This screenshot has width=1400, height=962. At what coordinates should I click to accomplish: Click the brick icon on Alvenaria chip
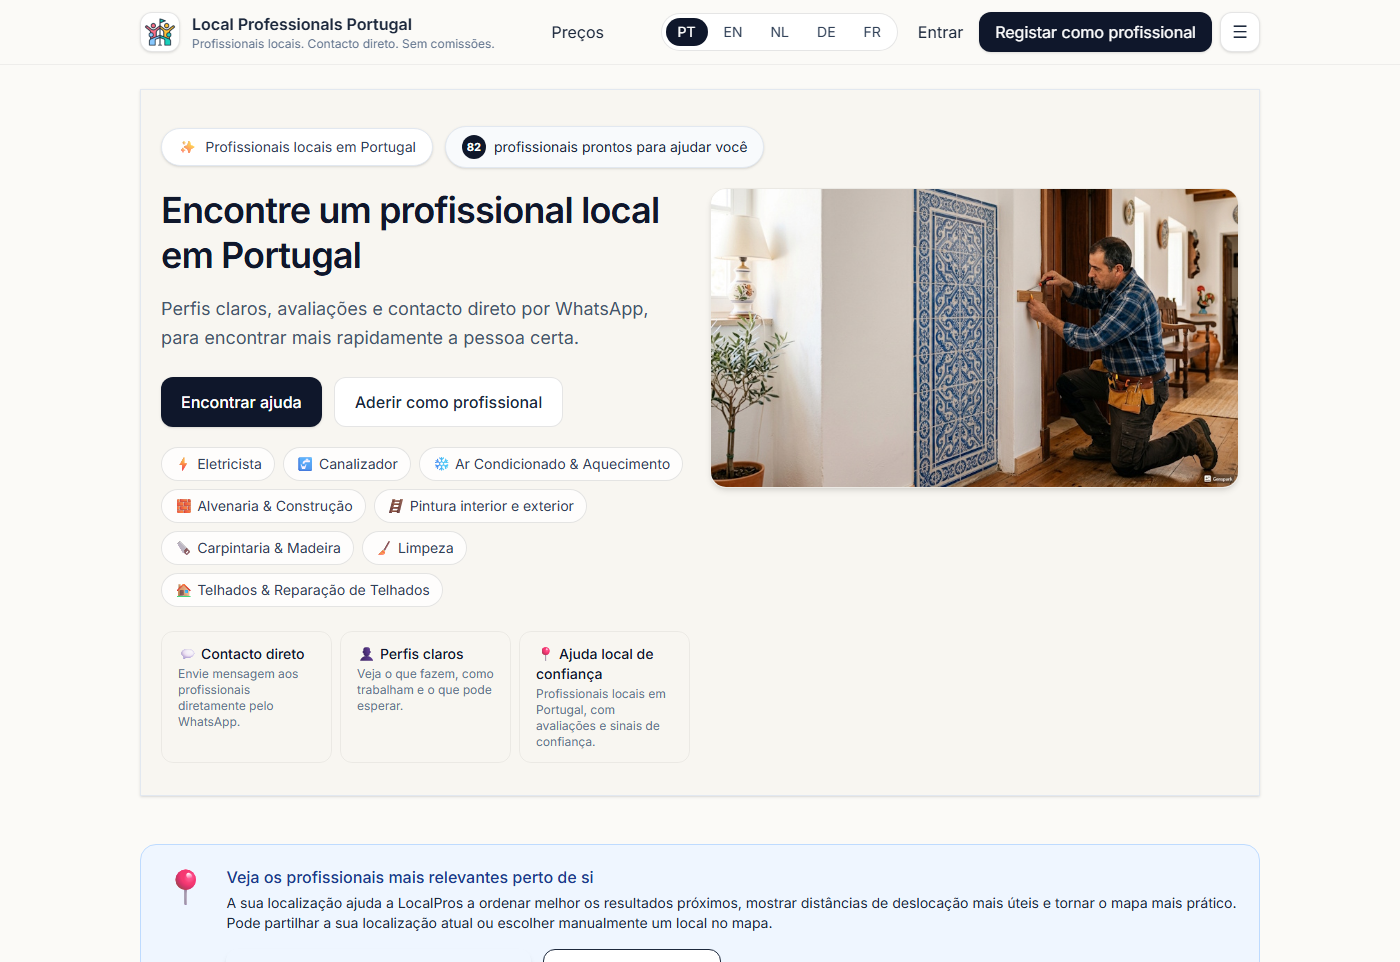click(184, 506)
